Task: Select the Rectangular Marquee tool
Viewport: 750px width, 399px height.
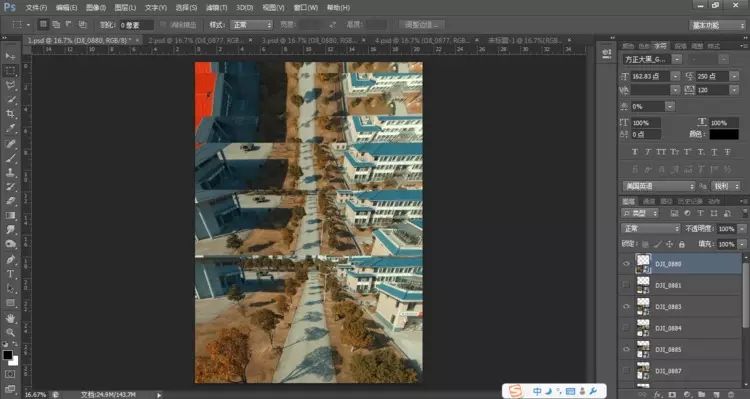Action: [10, 71]
